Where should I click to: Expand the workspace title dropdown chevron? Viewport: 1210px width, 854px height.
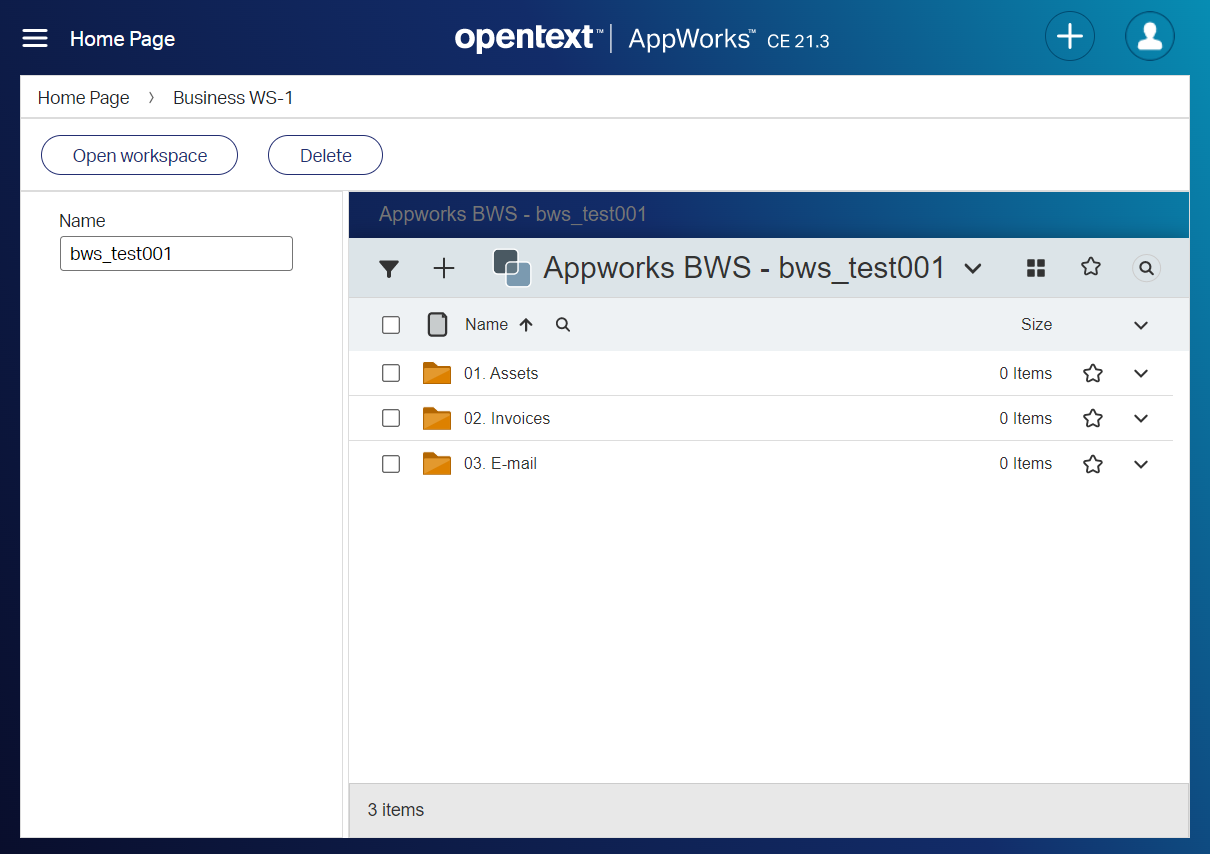[972, 269]
